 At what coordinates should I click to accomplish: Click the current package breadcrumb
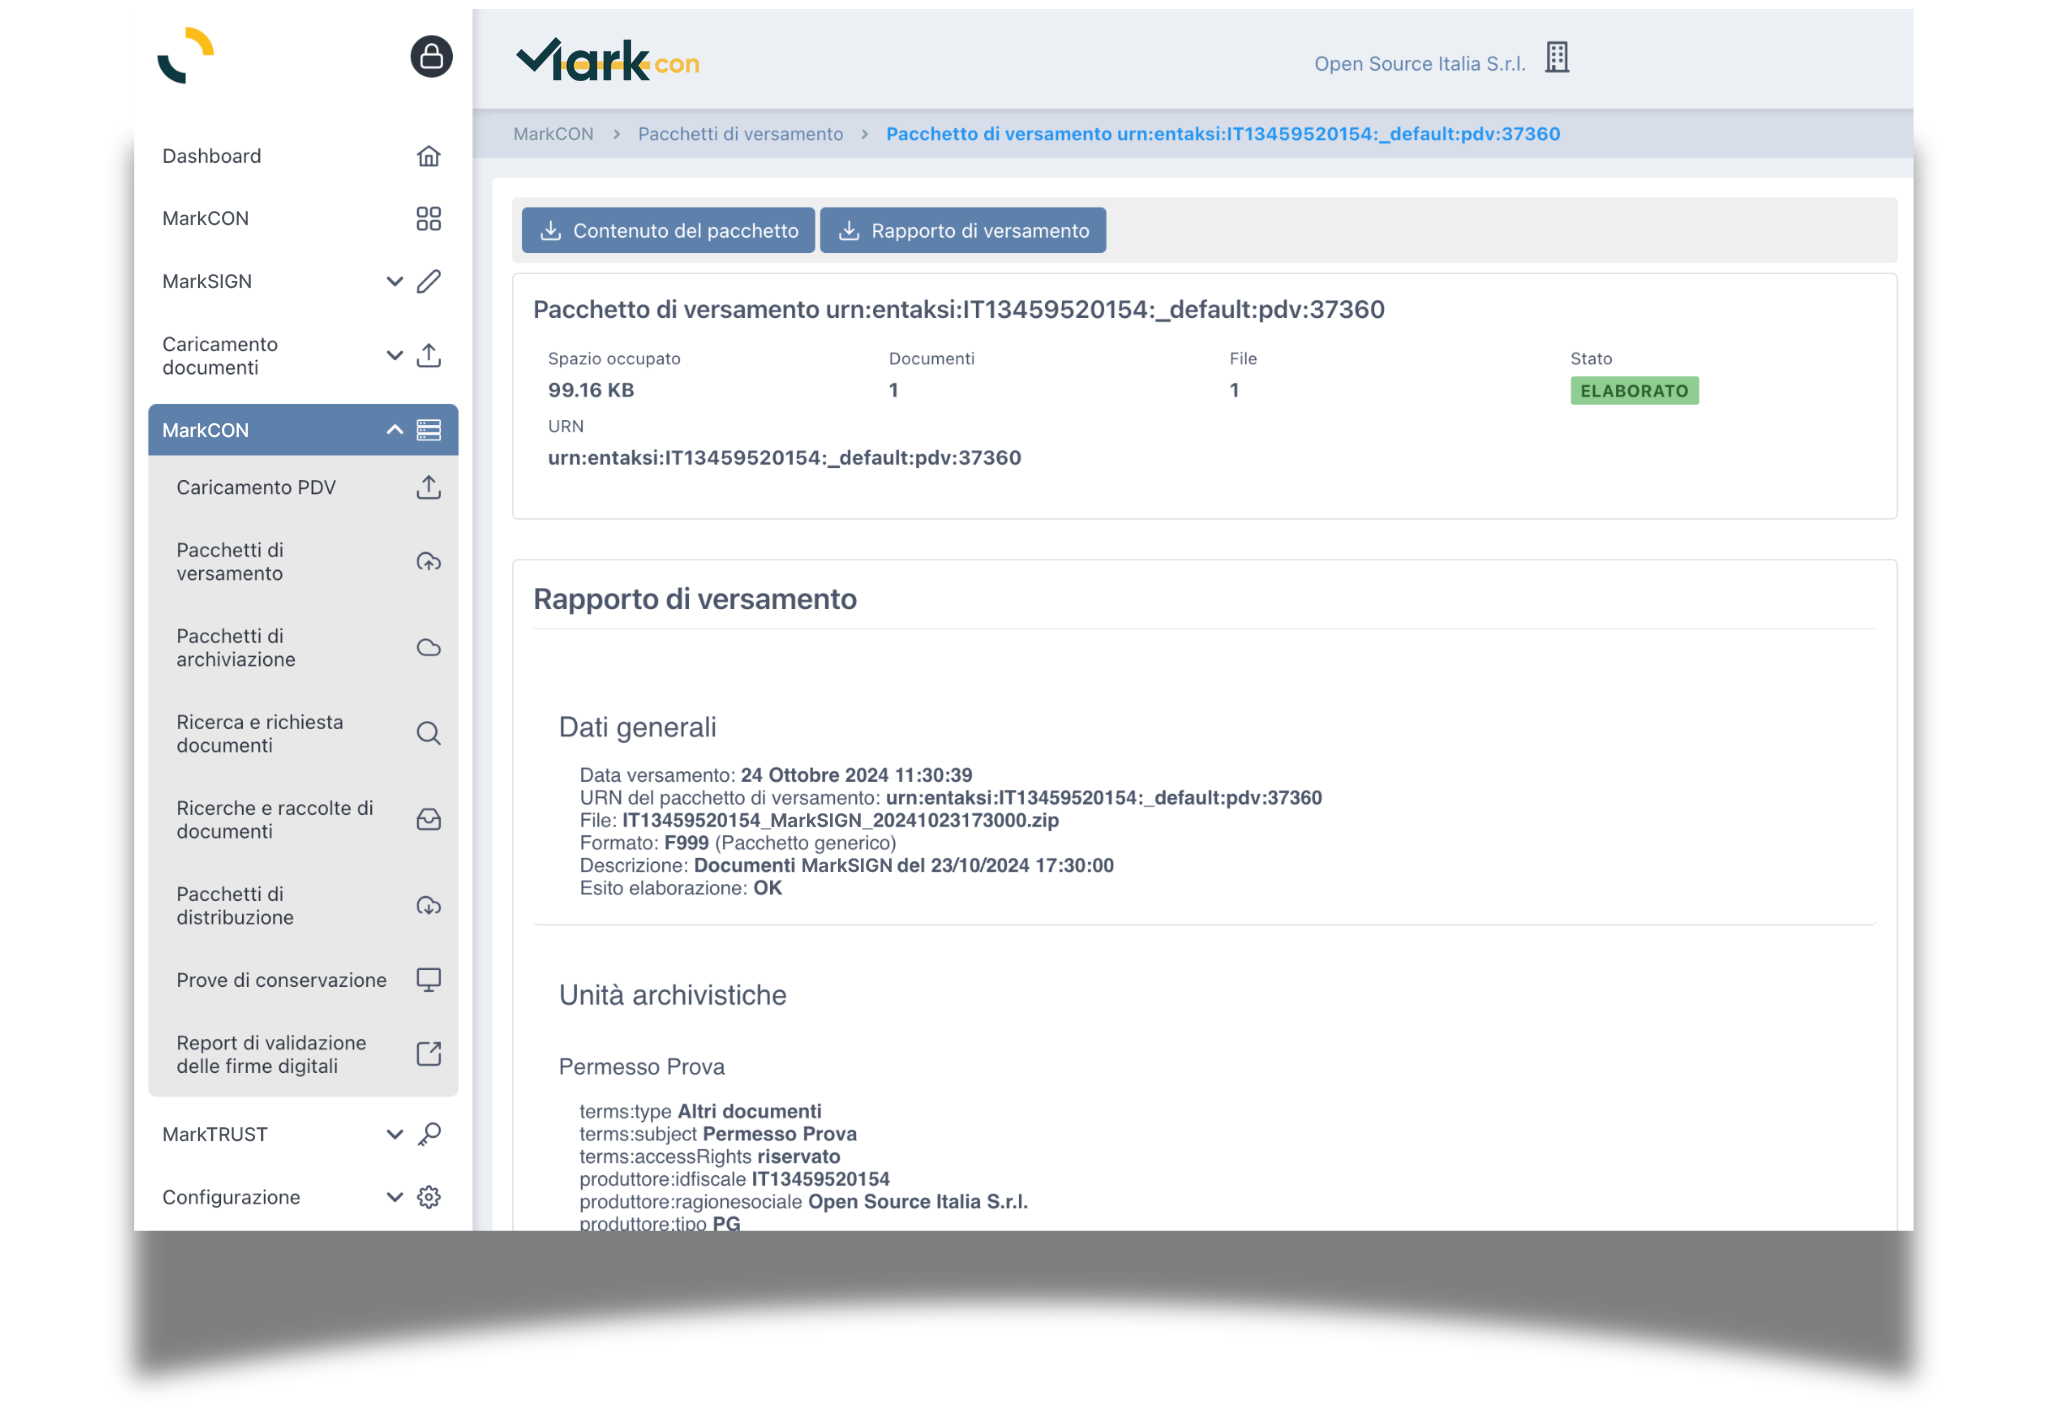click(x=1223, y=134)
